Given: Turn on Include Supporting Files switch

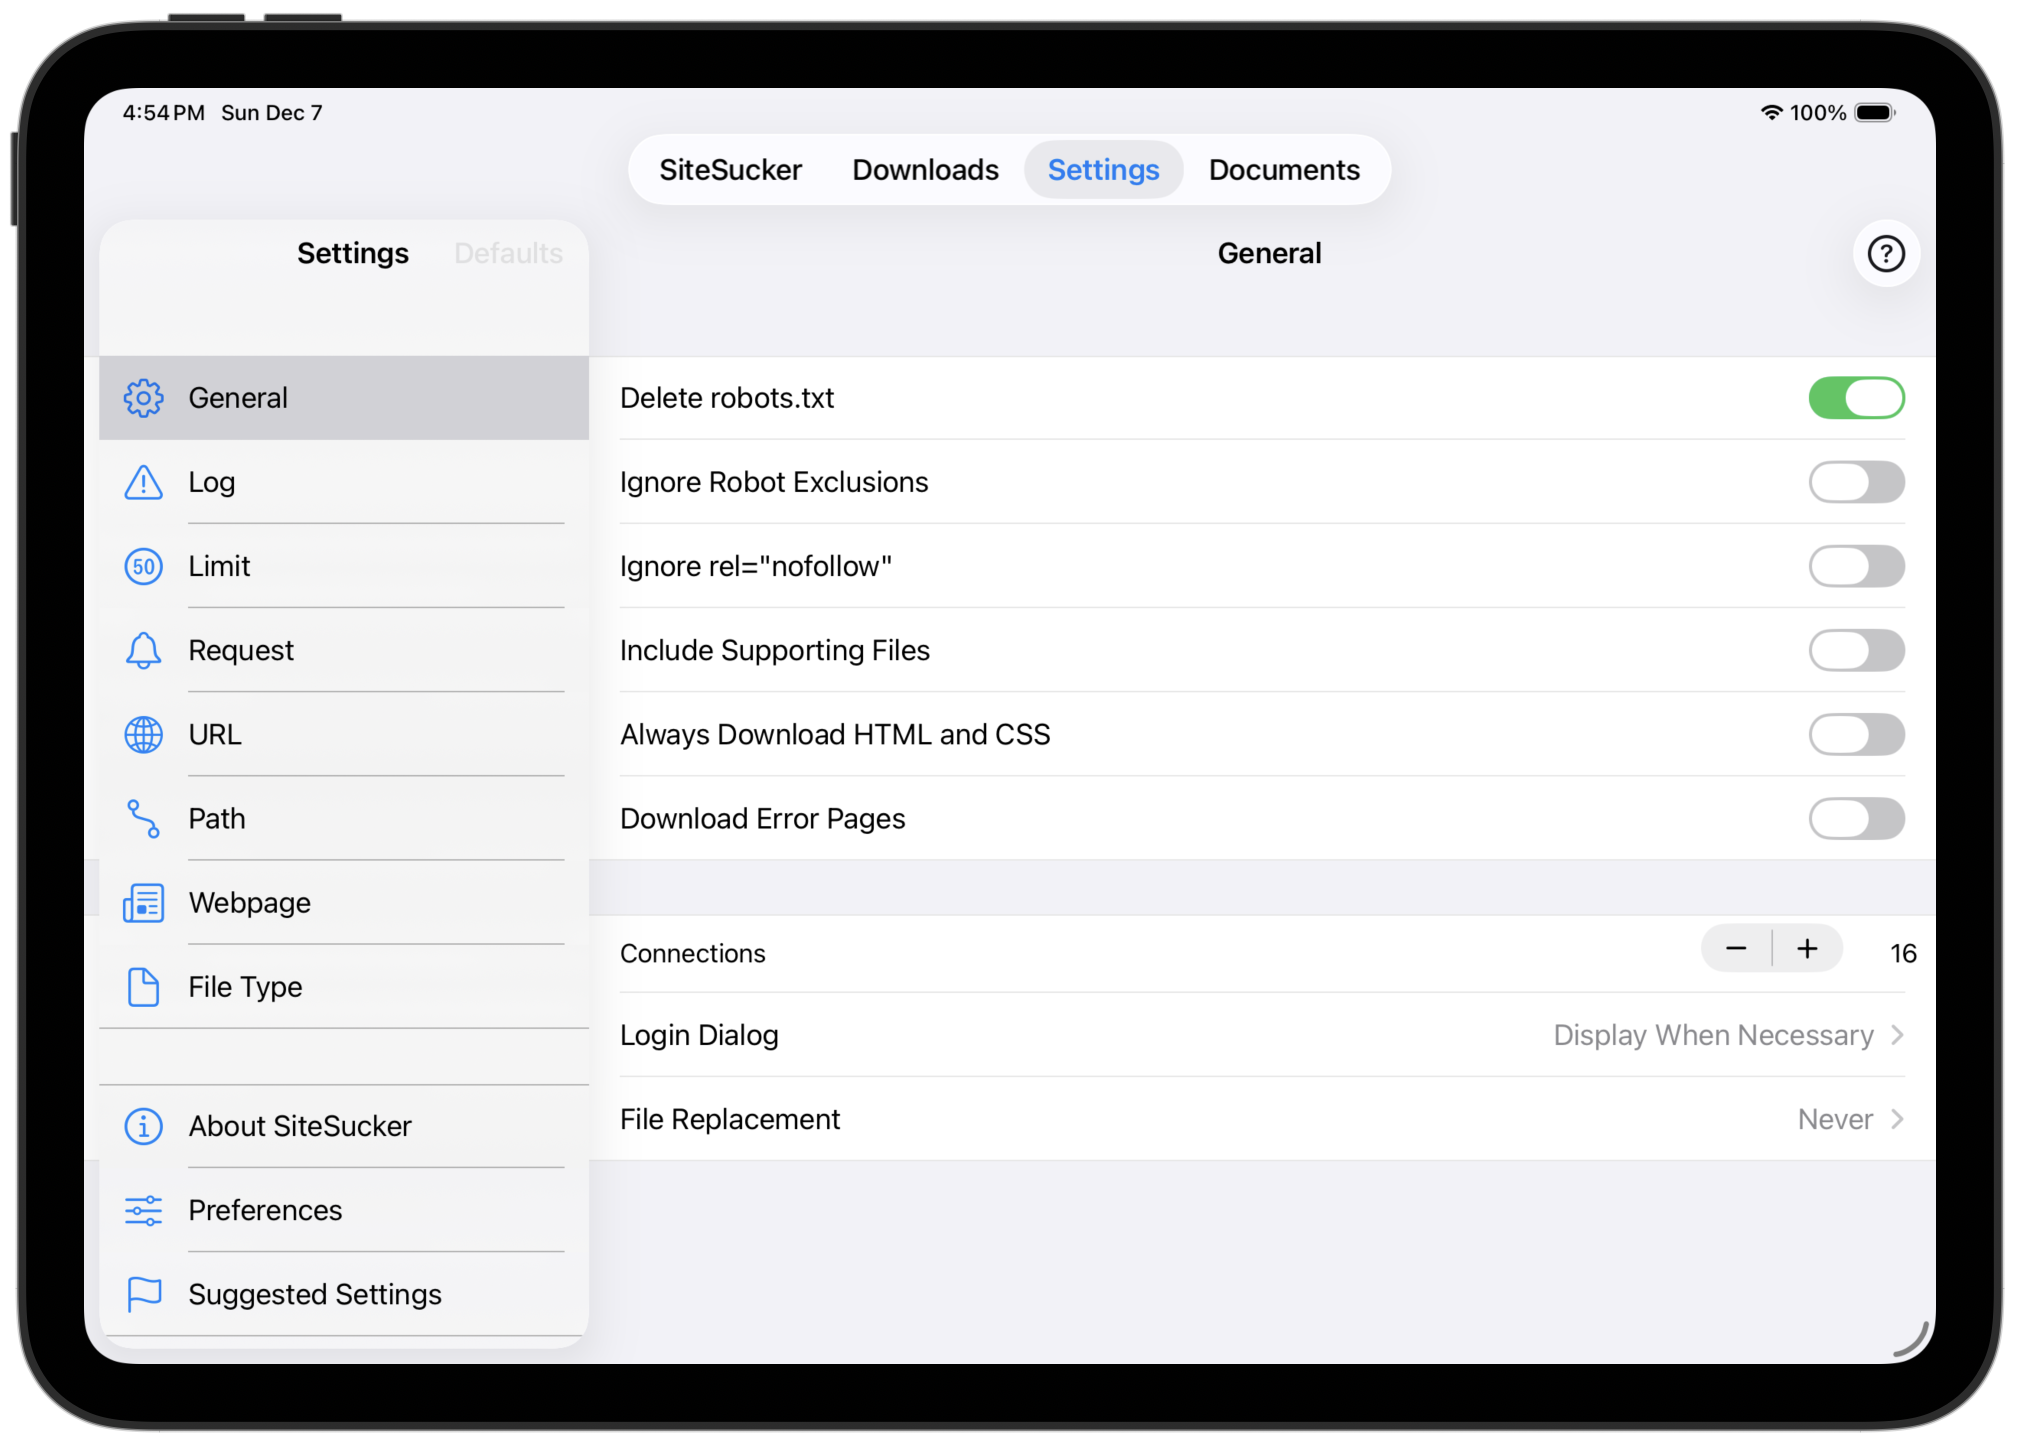Looking at the screenshot, I should (x=1856, y=650).
